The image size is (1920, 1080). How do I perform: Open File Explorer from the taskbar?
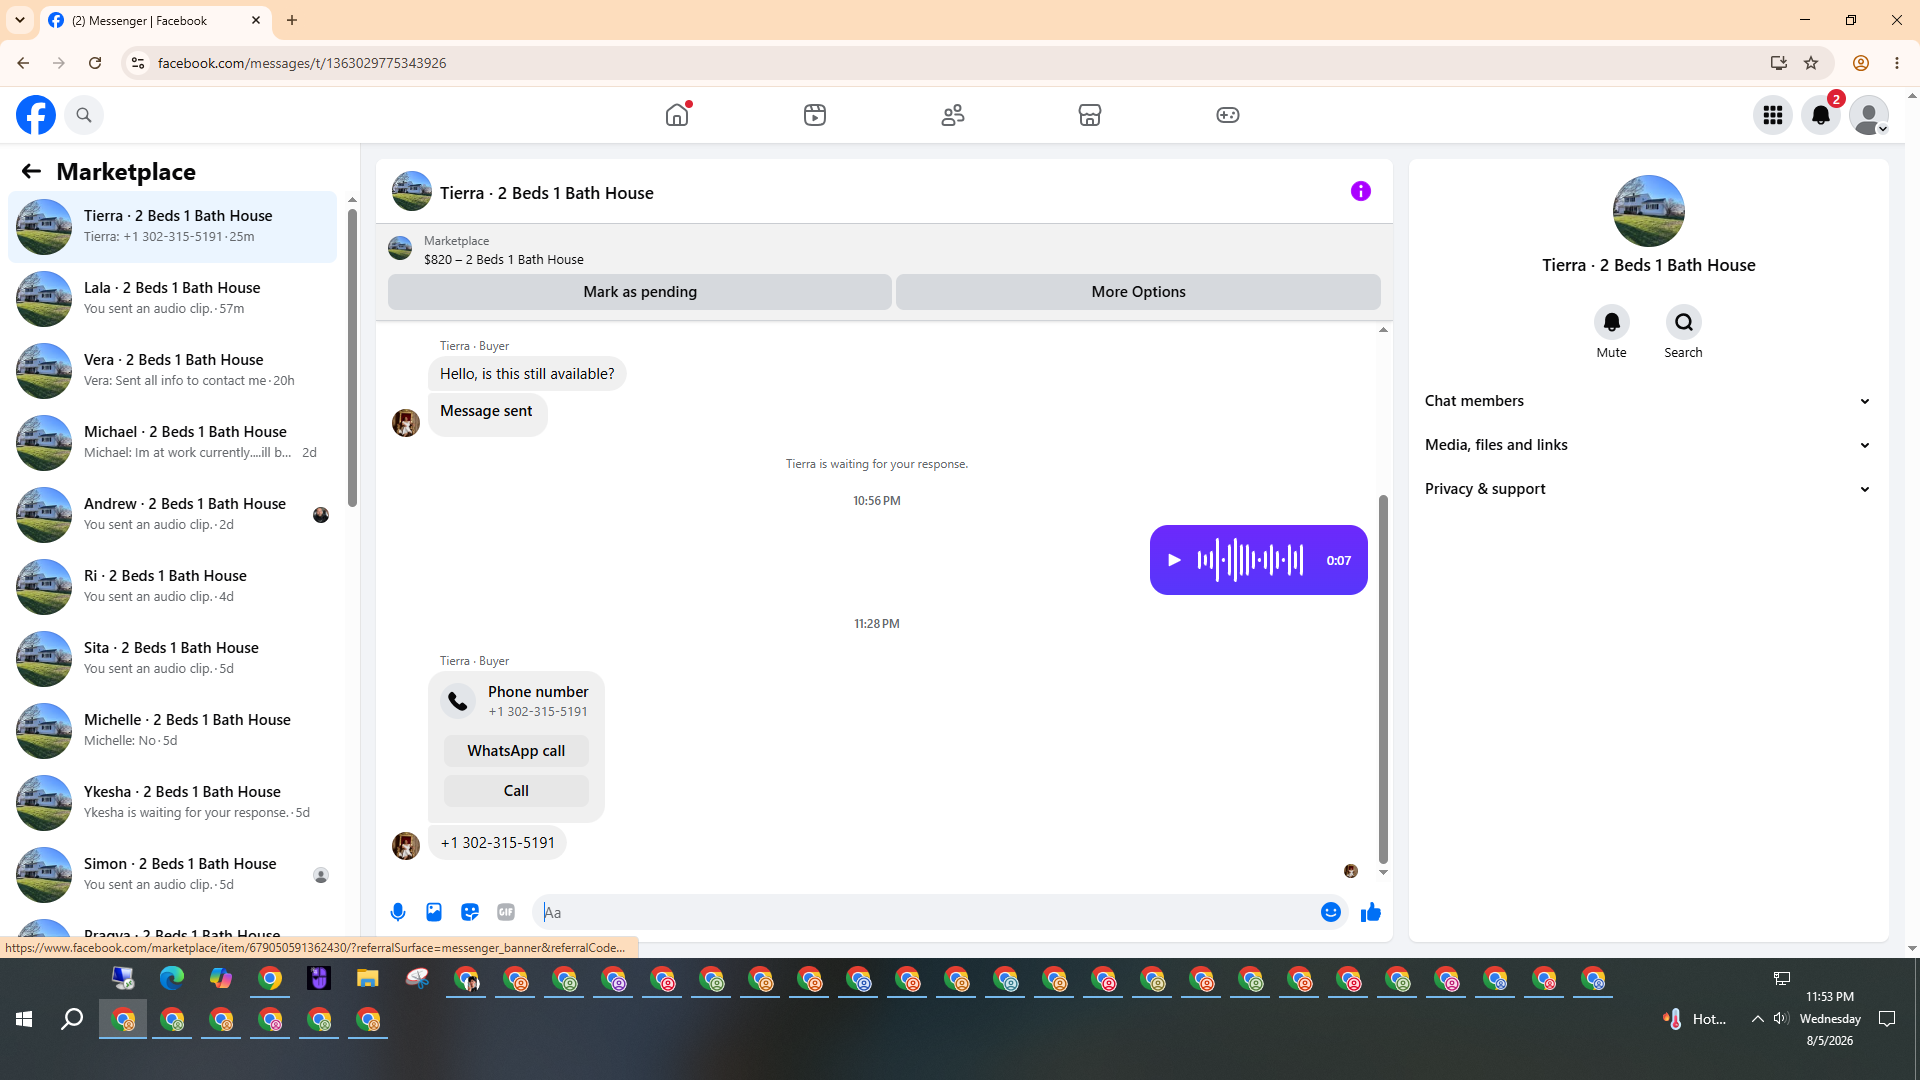point(368,978)
